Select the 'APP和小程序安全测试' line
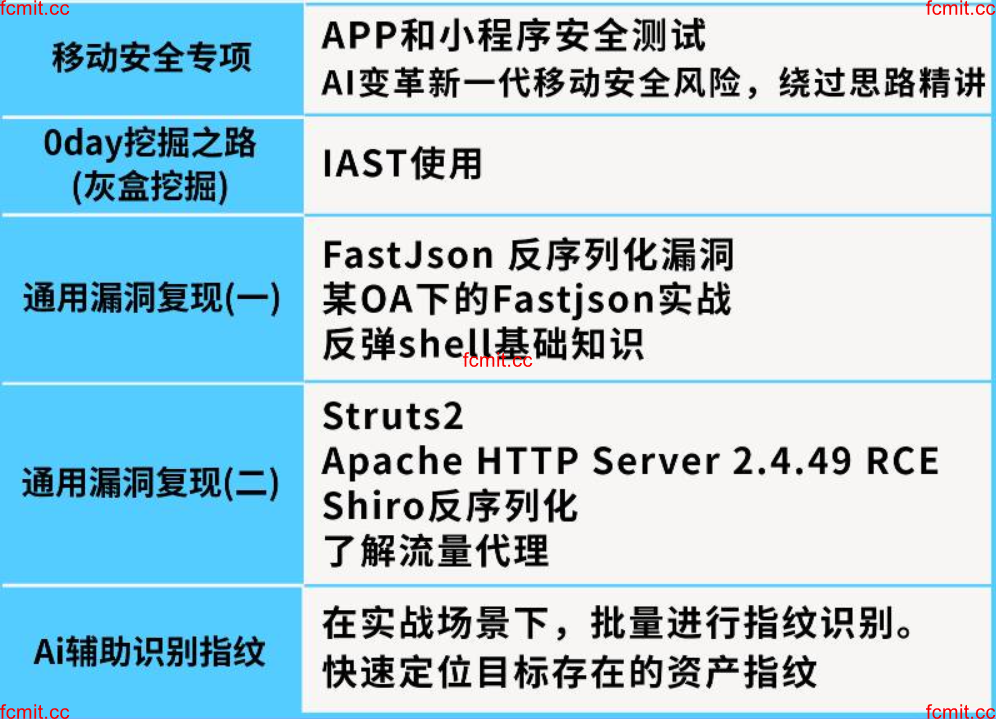The width and height of the screenshot is (996, 719). (514, 35)
